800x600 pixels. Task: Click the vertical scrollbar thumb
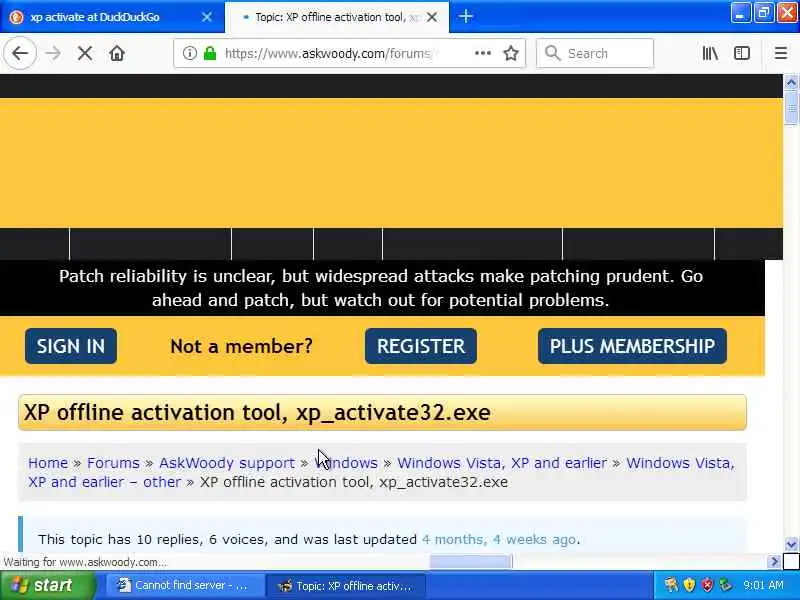791,107
